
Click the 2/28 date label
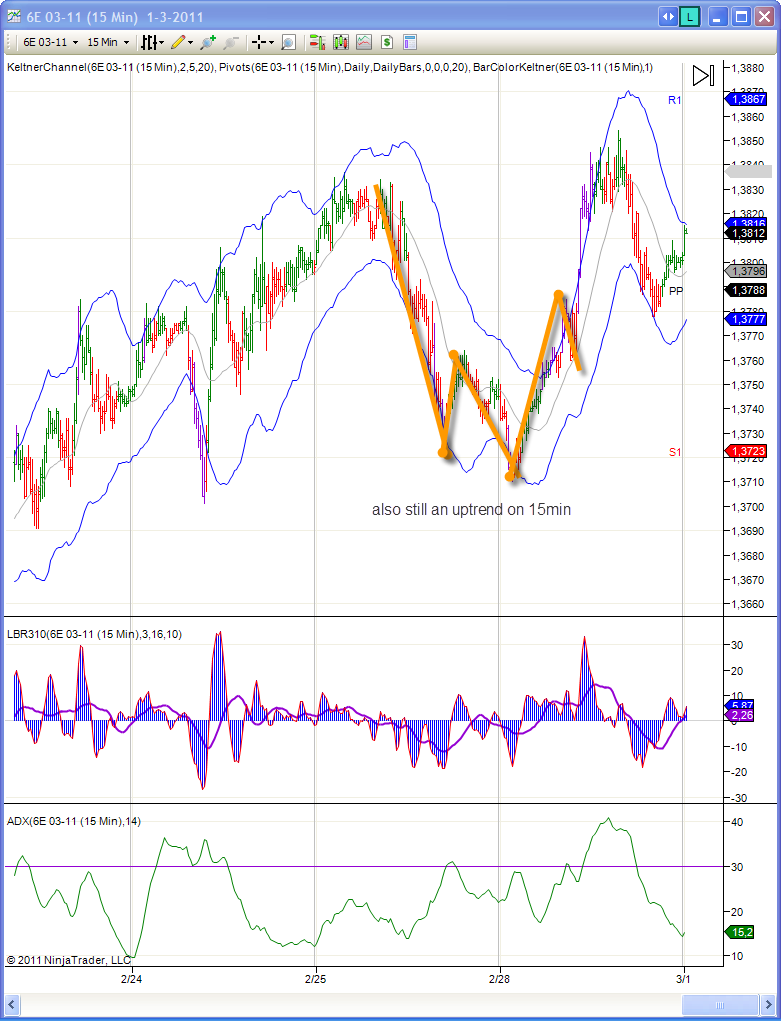499,978
